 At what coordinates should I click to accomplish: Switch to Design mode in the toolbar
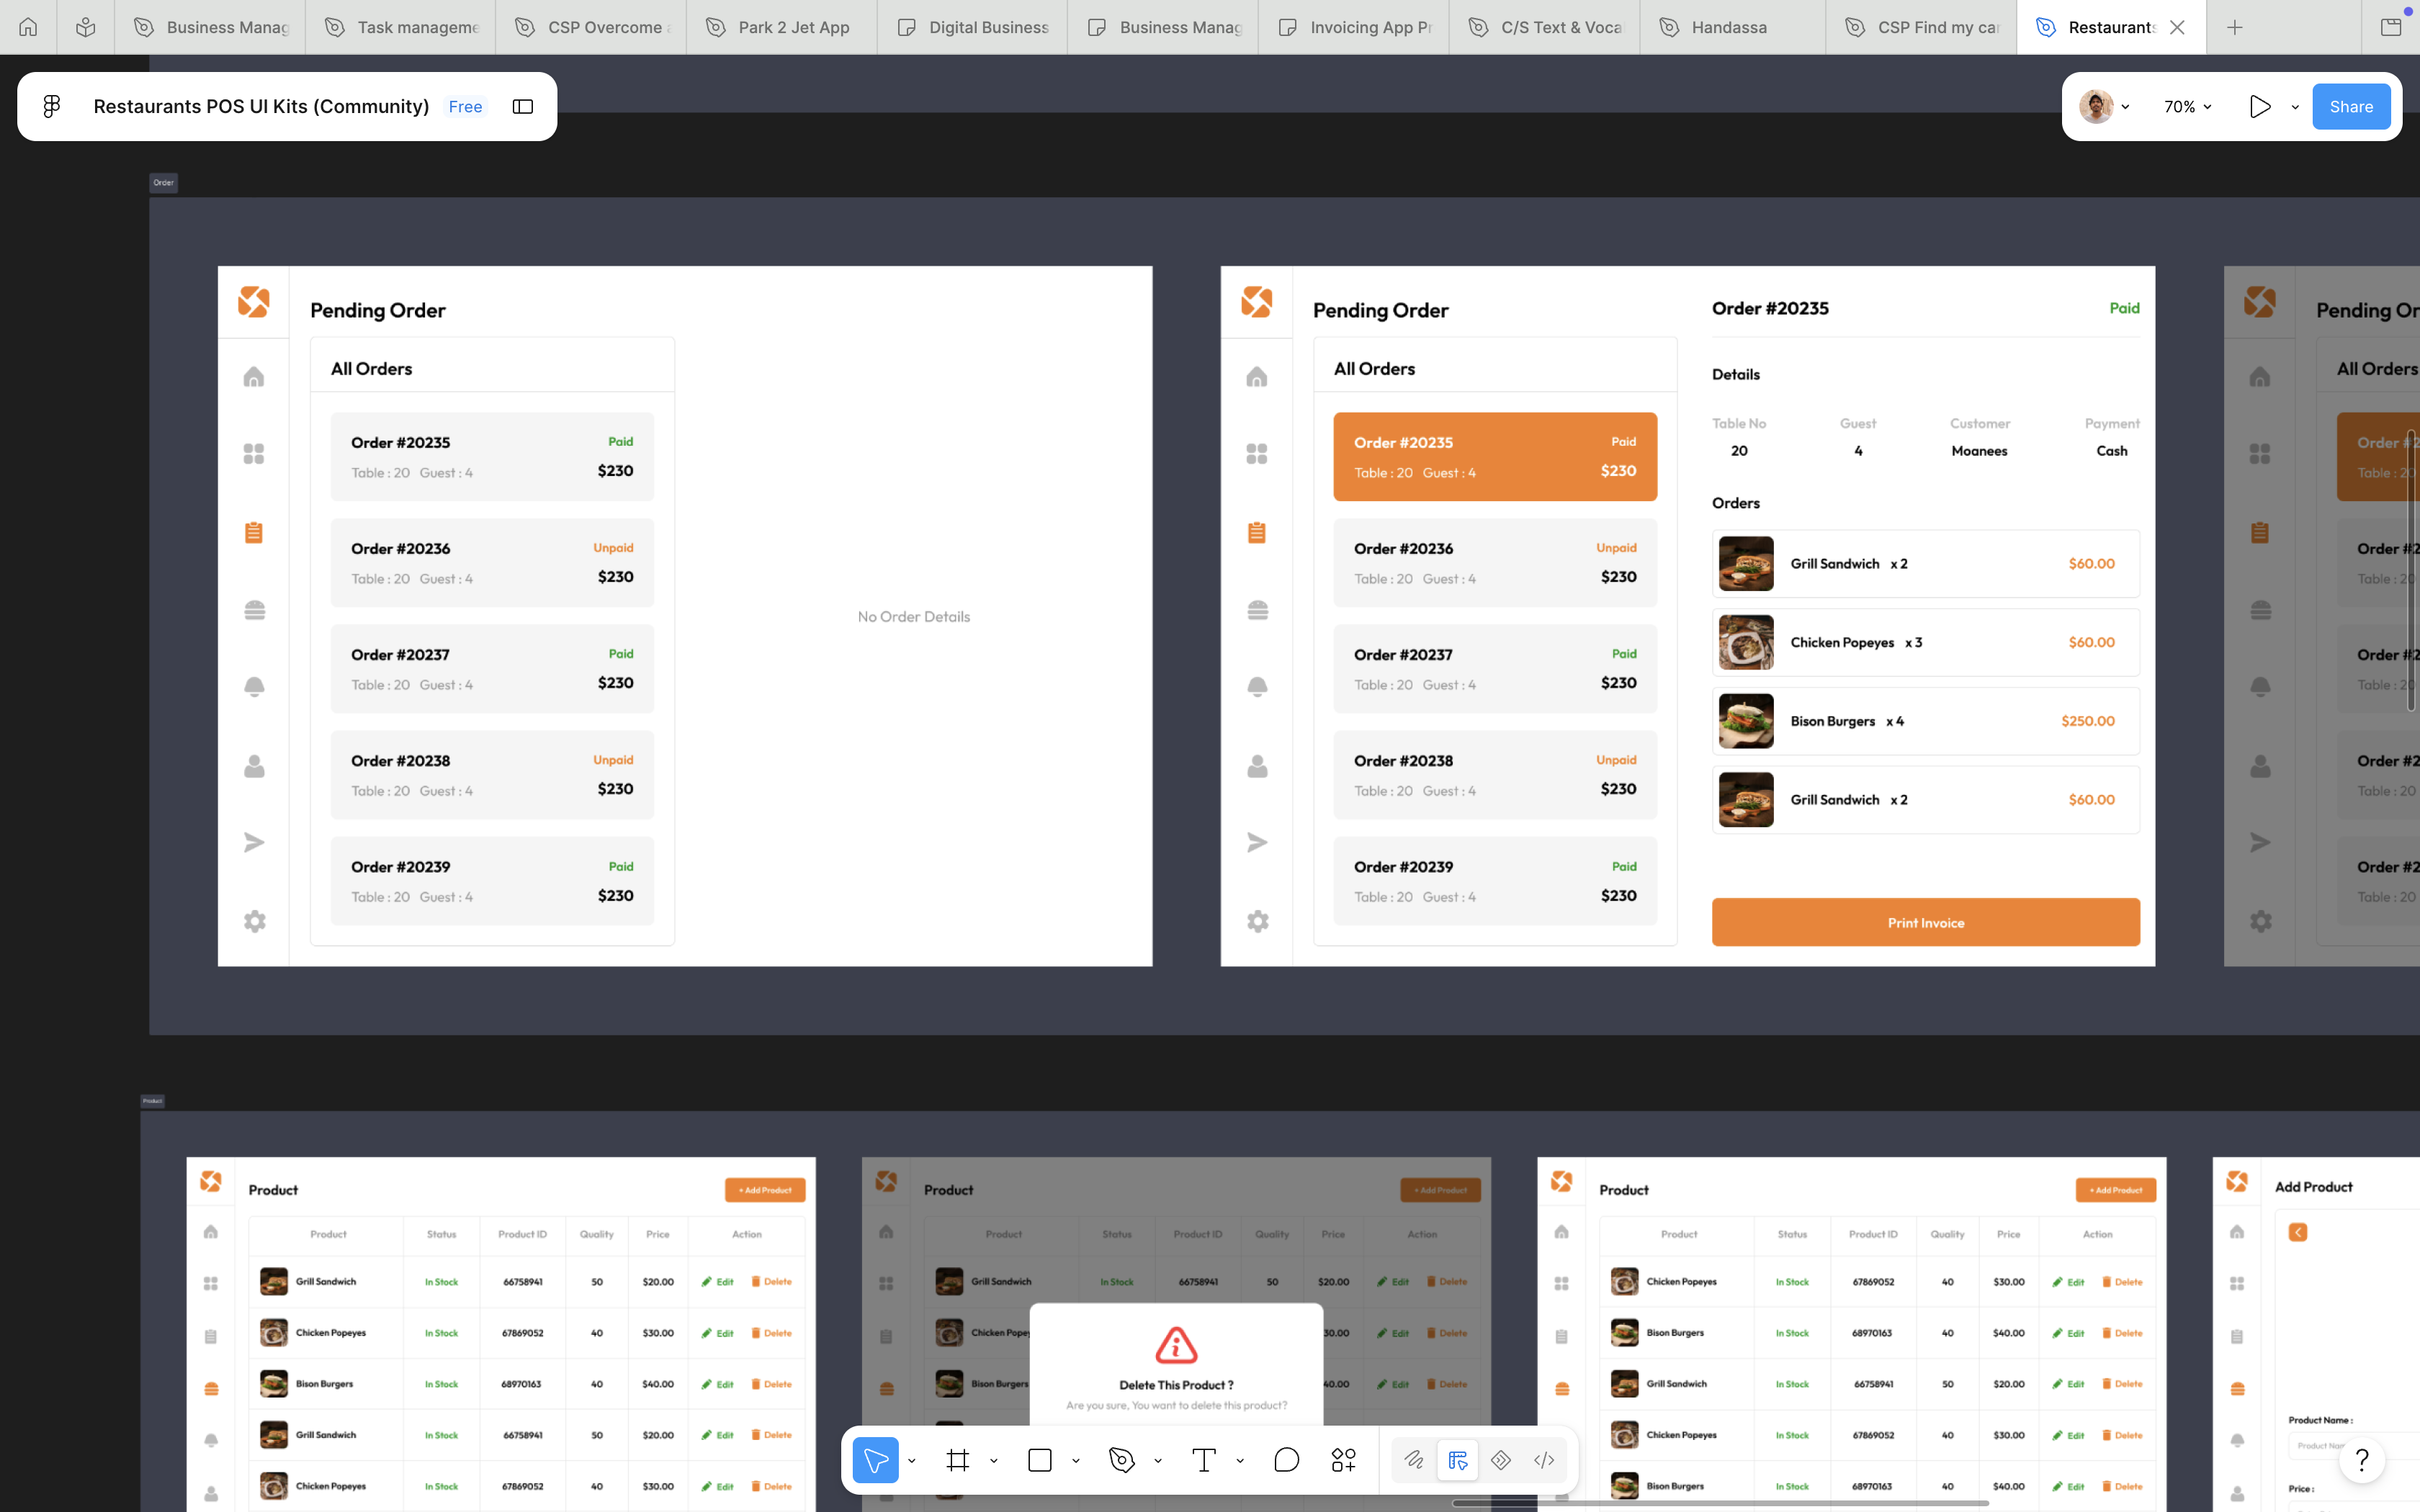(1457, 1460)
